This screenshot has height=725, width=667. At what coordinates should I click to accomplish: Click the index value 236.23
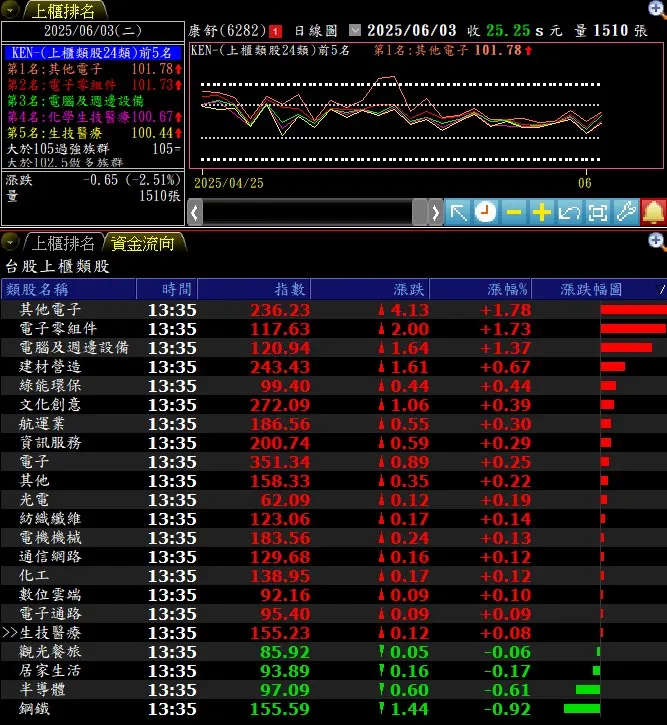click(x=280, y=310)
